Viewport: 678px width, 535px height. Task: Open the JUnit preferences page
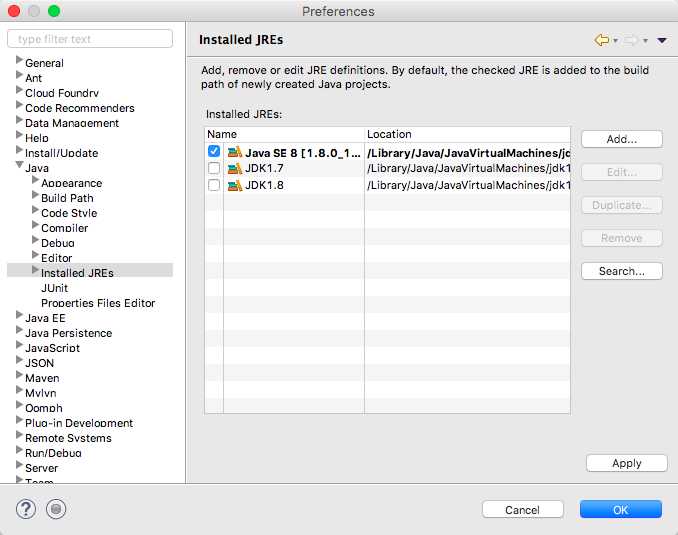coord(54,288)
